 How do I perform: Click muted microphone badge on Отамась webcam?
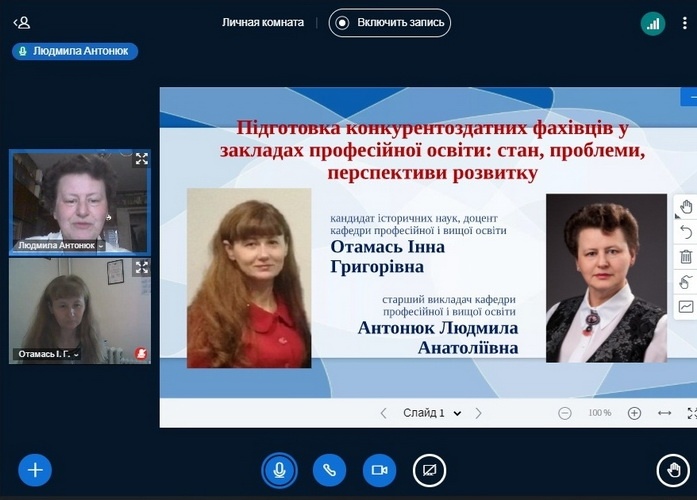[x=141, y=354]
